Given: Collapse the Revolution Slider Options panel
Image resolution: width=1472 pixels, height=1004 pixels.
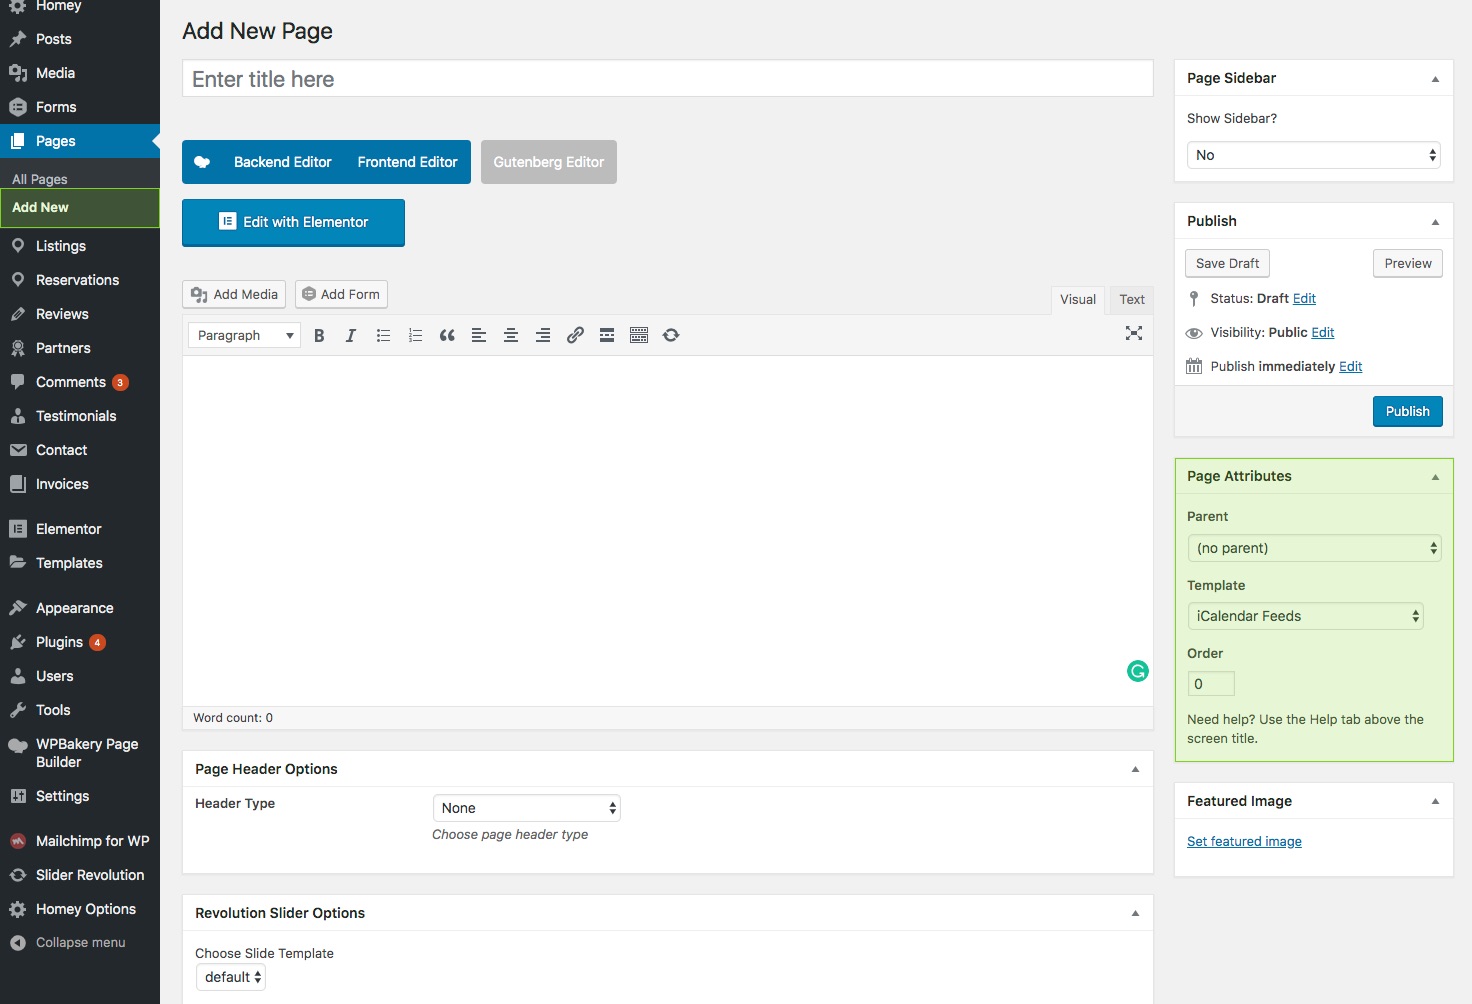Looking at the screenshot, I should pos(1135,913).
